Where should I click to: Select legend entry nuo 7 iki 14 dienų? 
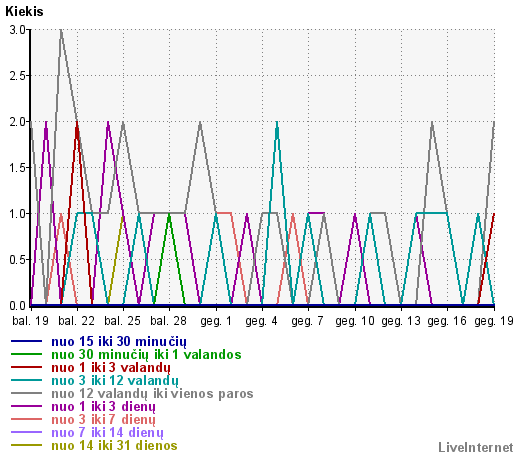click(x=107, y=433)
